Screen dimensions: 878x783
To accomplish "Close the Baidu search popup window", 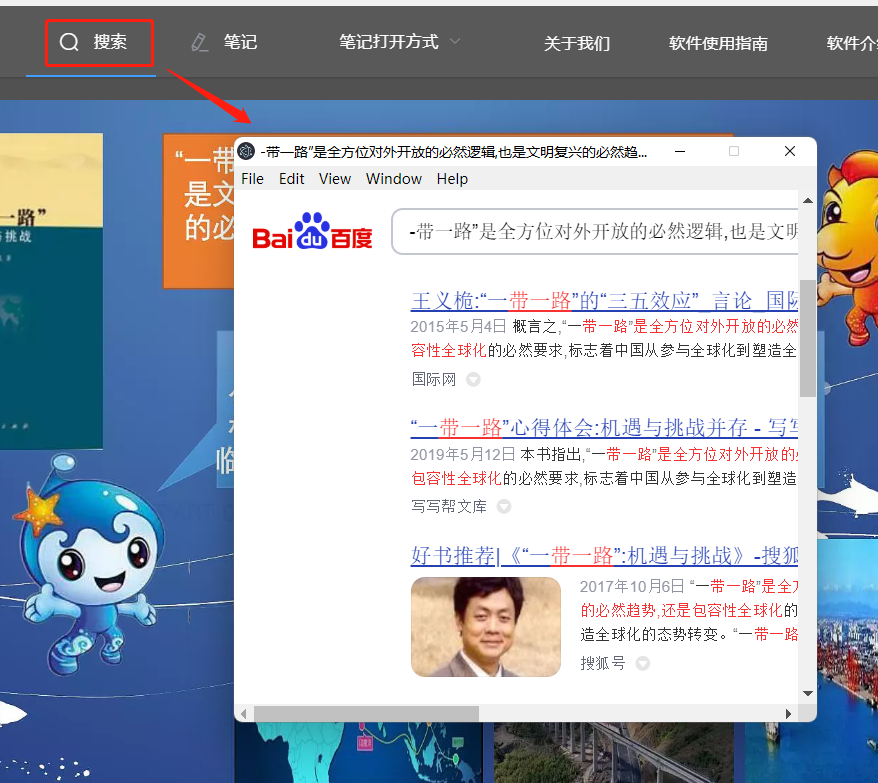I will click(790, 152).
